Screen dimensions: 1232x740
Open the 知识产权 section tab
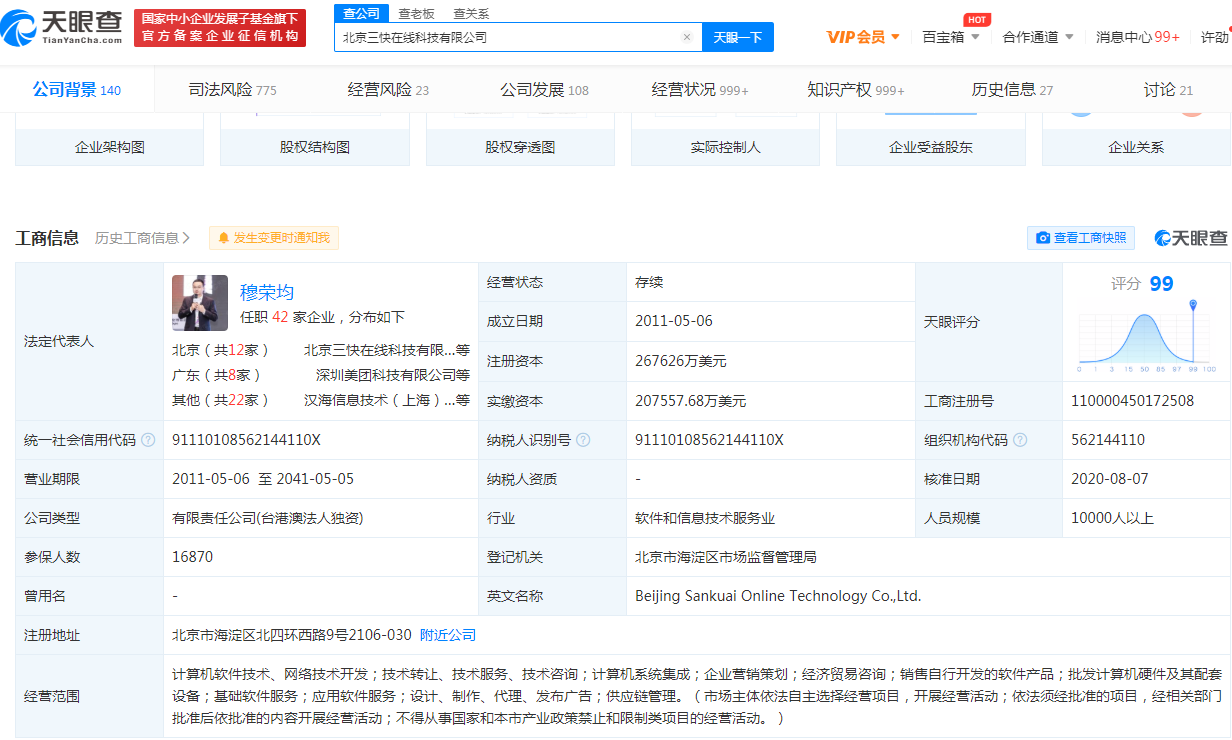click(x=856, y=90)
